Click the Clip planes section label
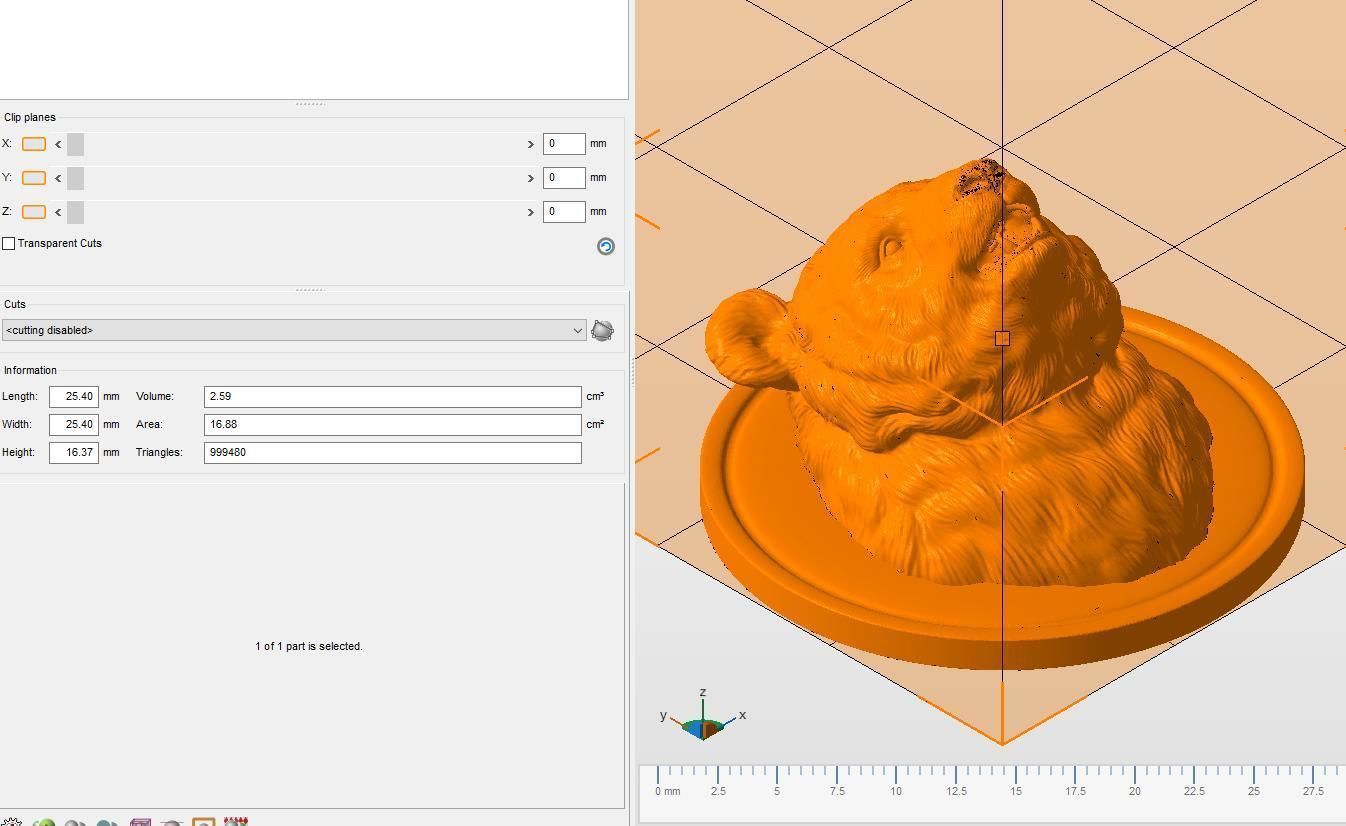This screenshot has height=826, width=1346. click(30, 118)
